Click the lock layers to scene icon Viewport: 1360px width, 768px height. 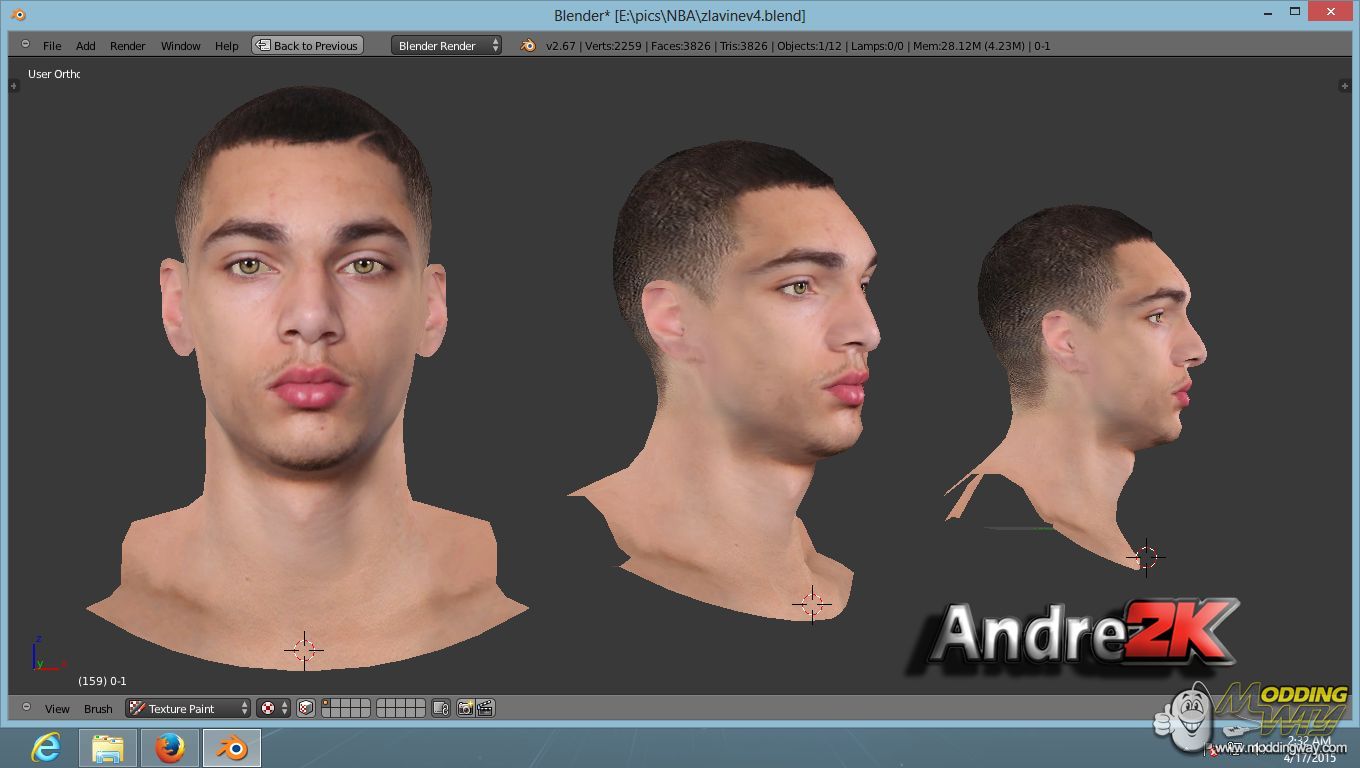441,708
